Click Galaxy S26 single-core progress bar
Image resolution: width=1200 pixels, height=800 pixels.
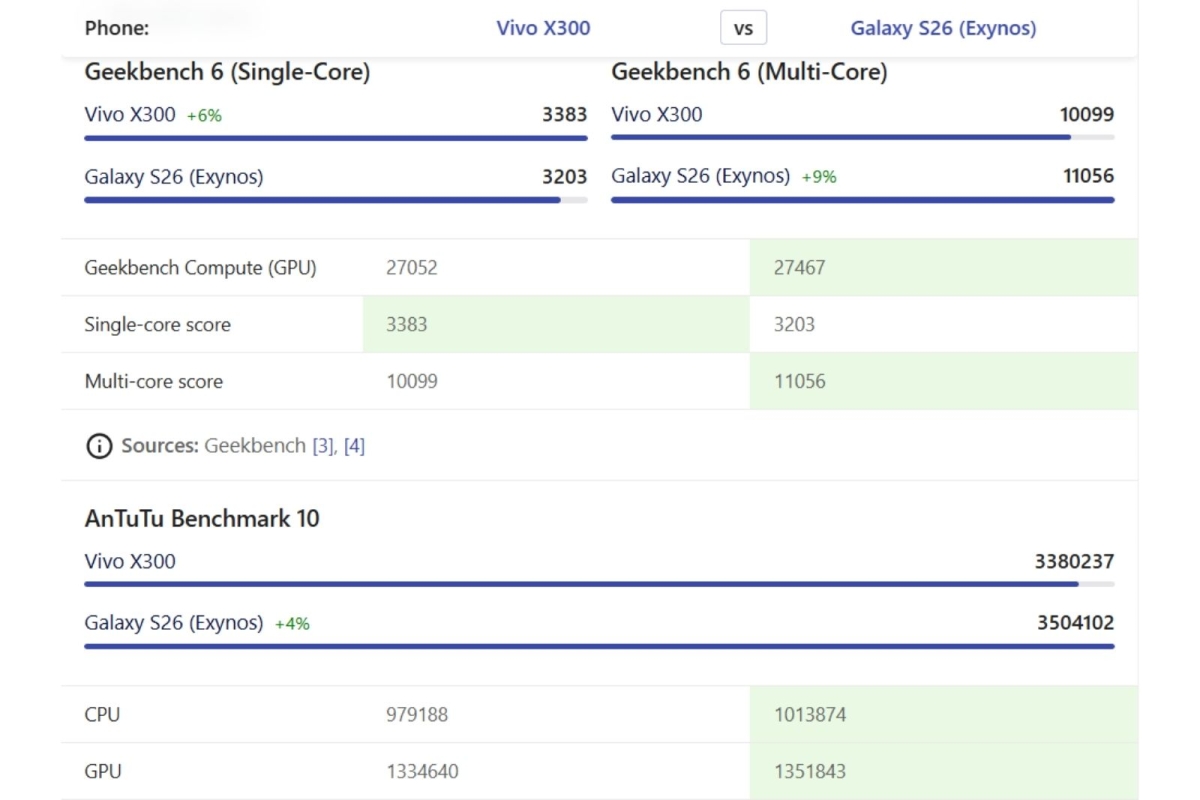coord(335,200)
